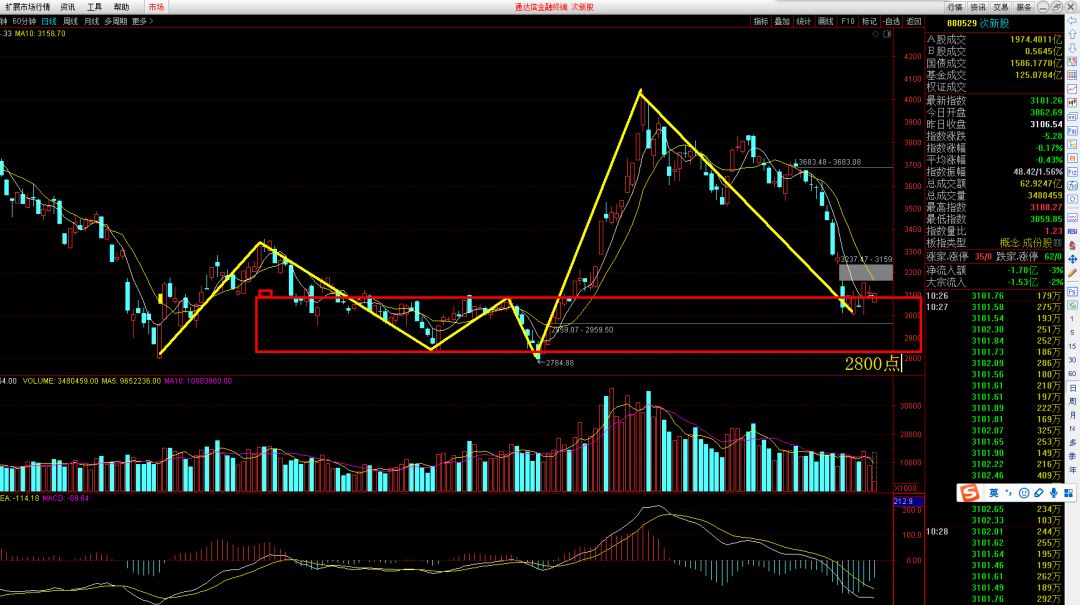
Task: Click the 资讯 button beside 交易
Action: [x=978, y=7]
